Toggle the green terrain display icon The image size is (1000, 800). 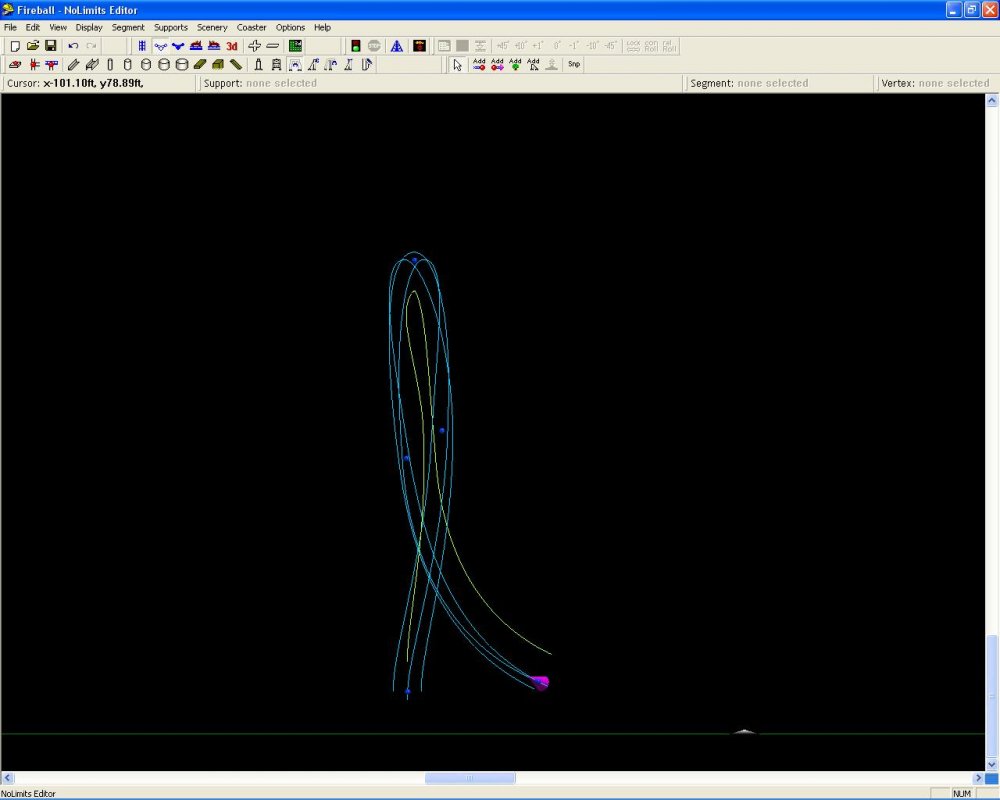(x=295, y=46)
